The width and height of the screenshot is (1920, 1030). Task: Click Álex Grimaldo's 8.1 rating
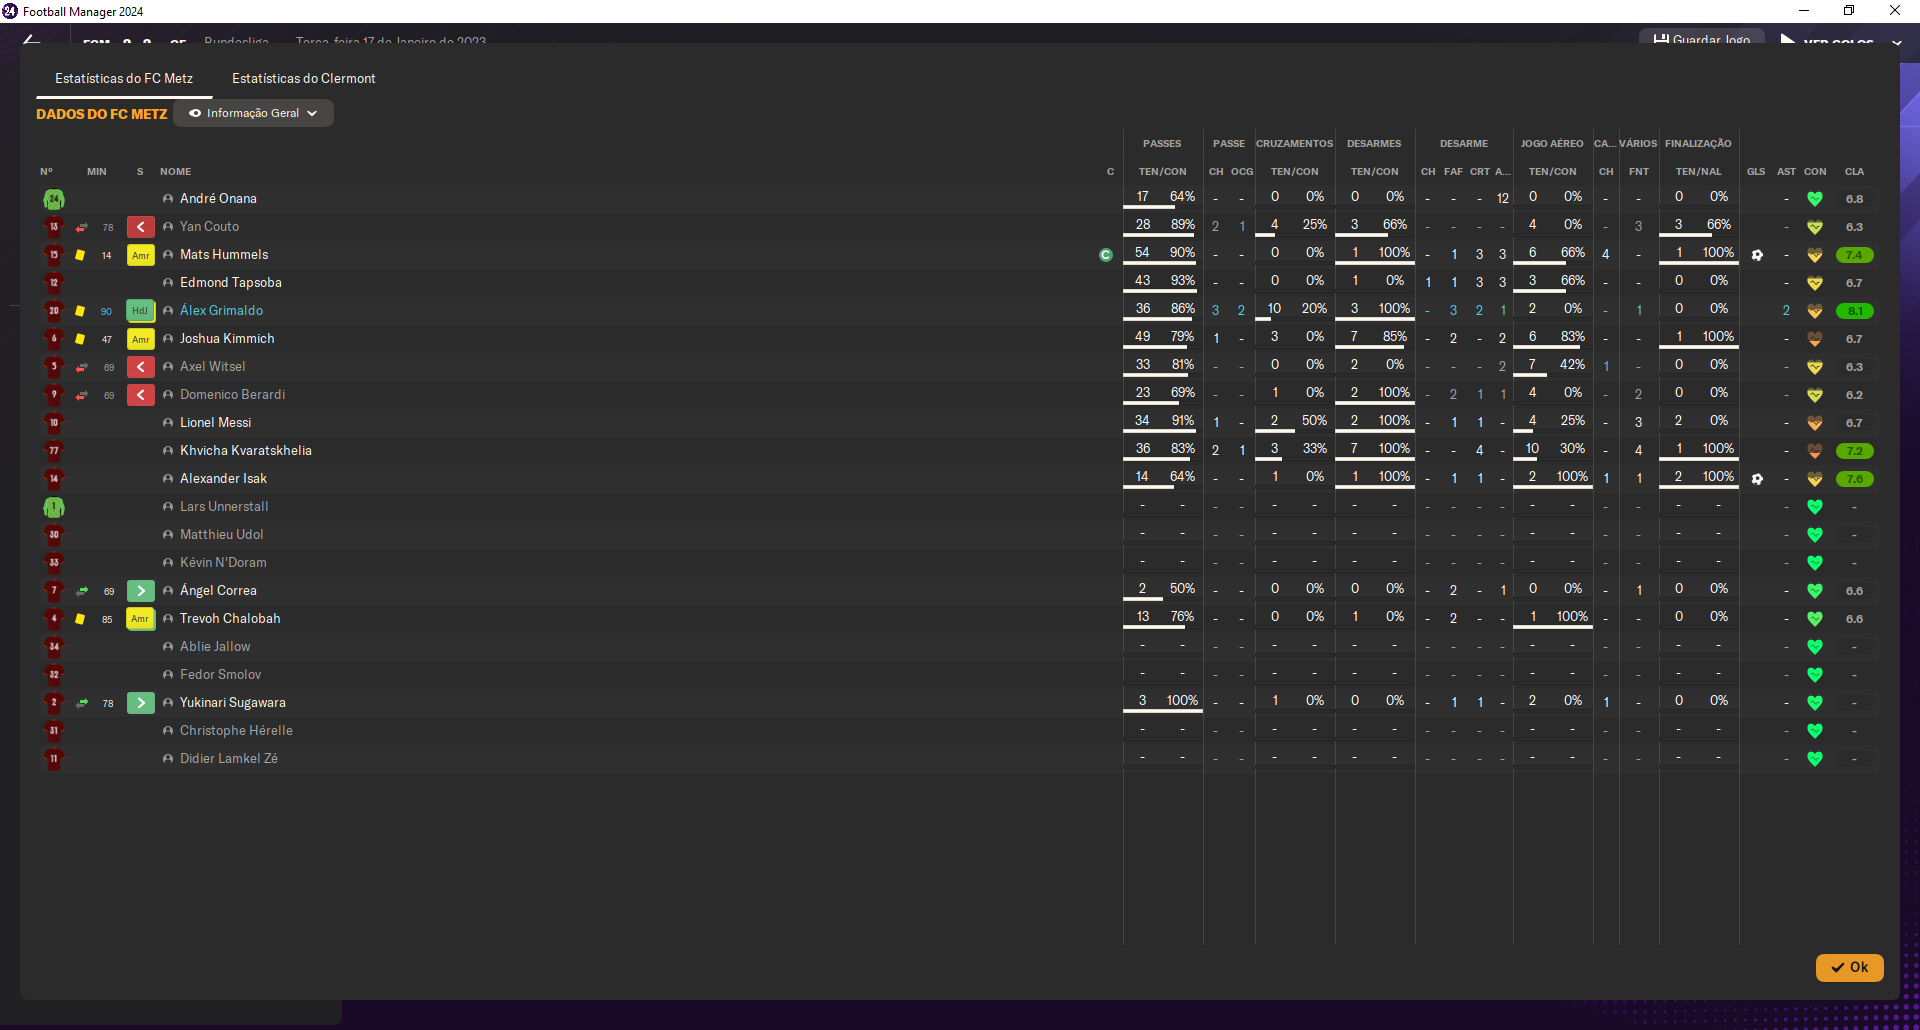(1855, 311)
